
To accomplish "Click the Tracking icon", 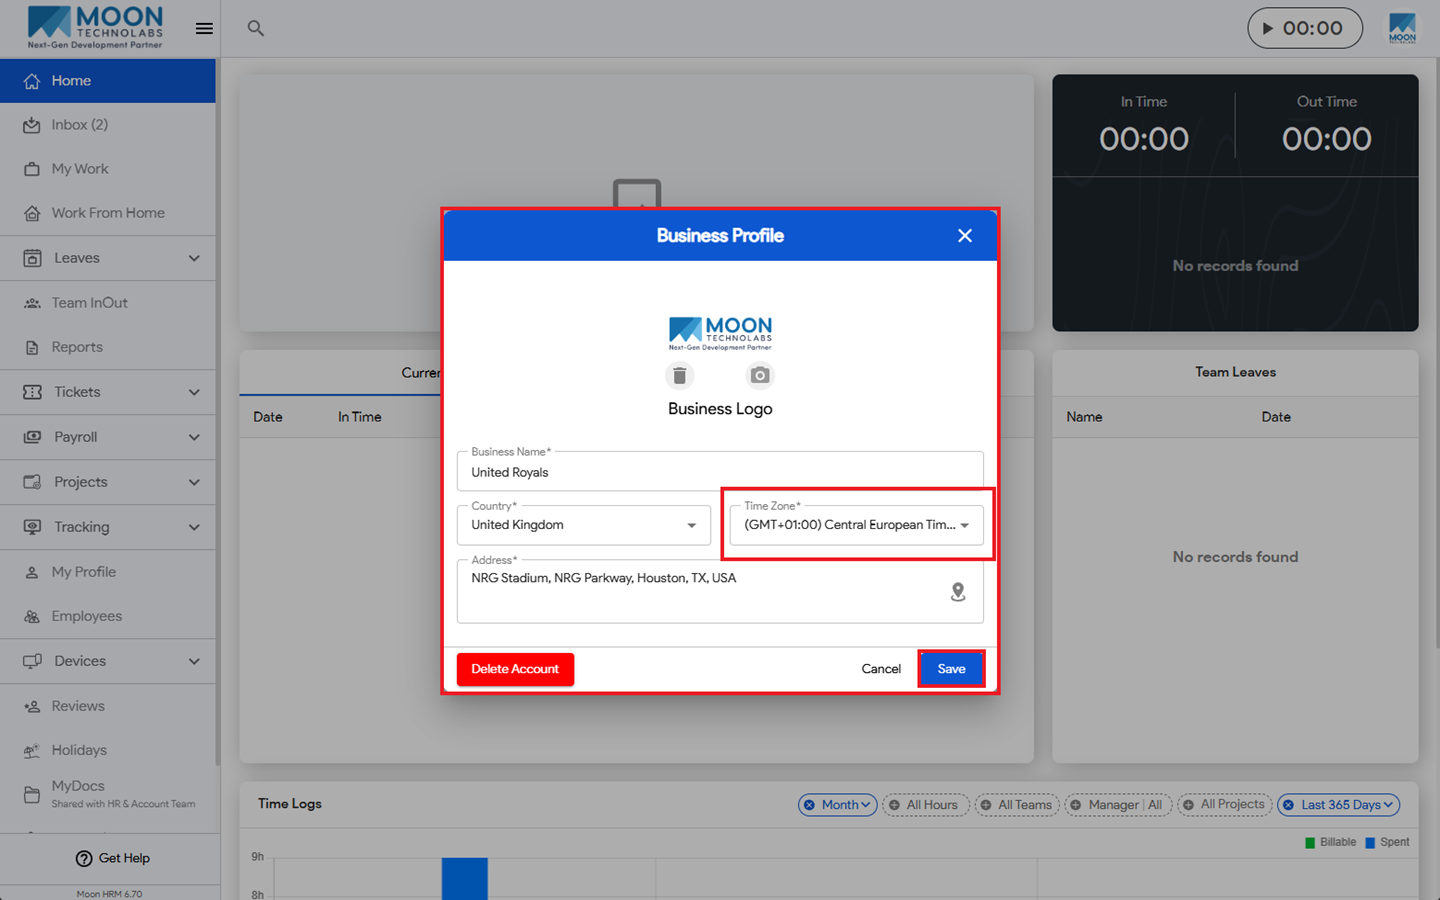I will (32, 527).
